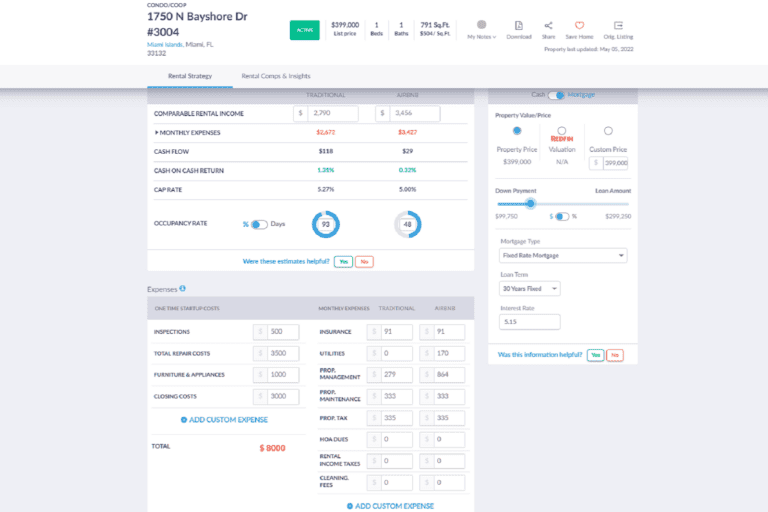This screenshot has width=768, height=512.
Task: Click the Download document icon
Action: point(518,25)
